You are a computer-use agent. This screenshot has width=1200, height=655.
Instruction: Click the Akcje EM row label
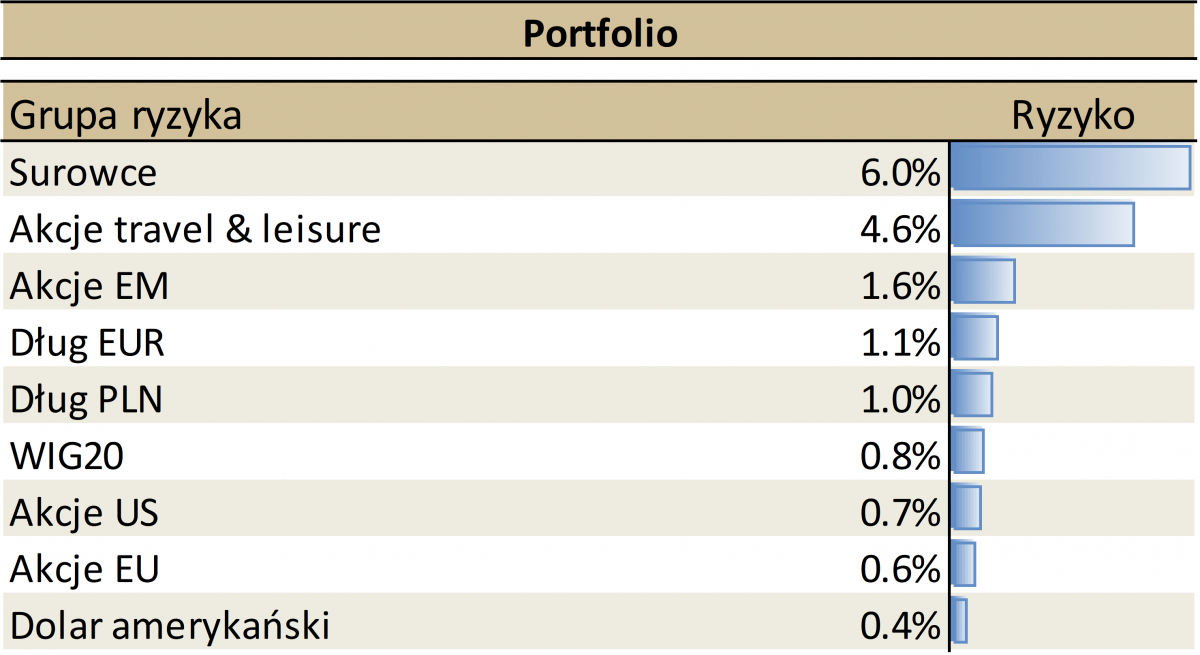pyautogui.click(x=90, y=287)
